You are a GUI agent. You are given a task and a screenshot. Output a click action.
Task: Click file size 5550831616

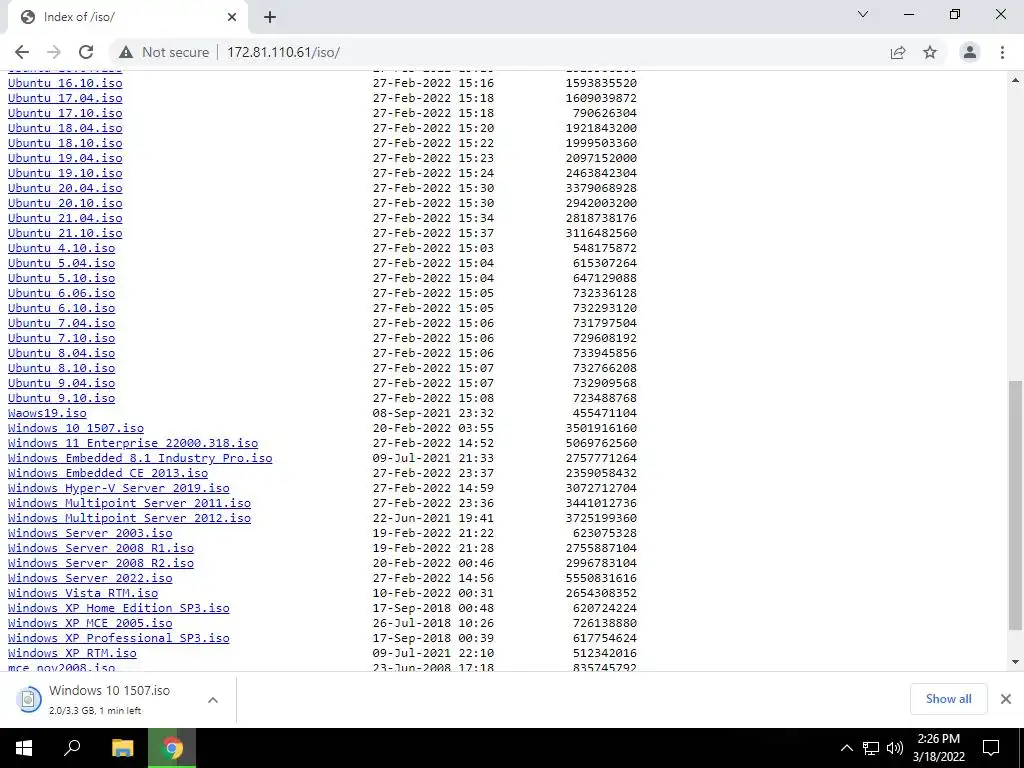coord(601,579)
